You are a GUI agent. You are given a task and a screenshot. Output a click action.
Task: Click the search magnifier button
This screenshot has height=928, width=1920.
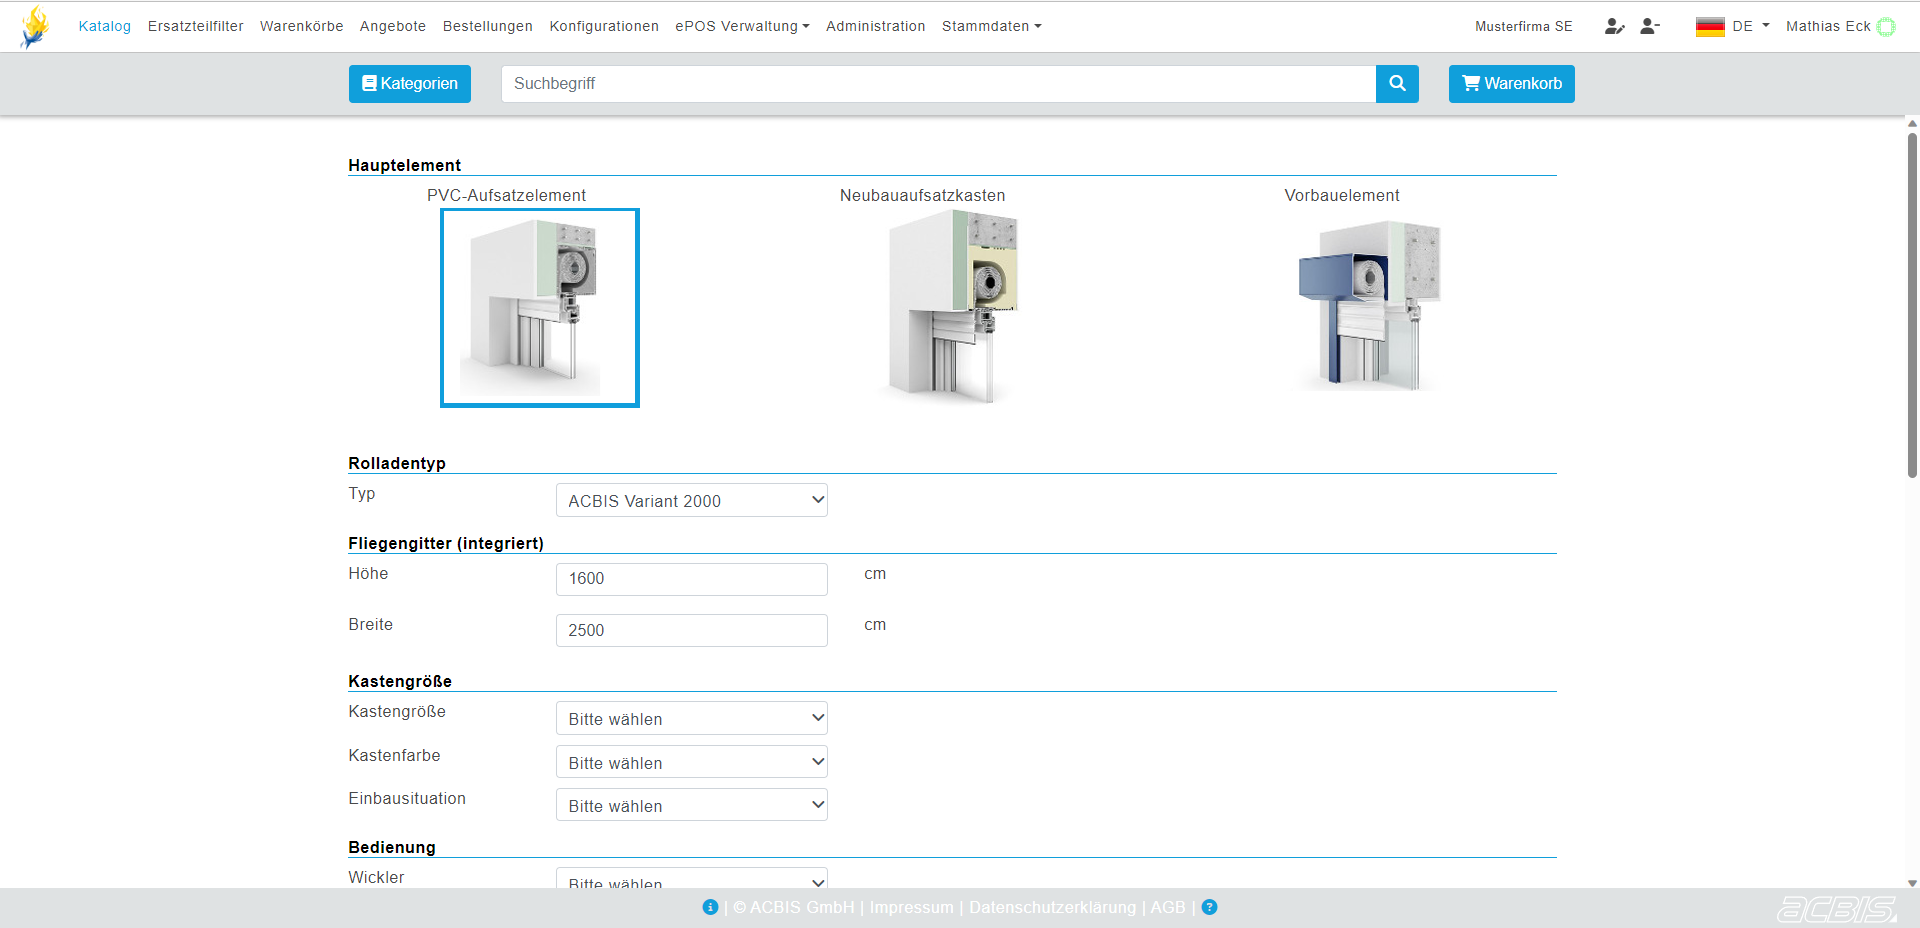click(1397, 84)
